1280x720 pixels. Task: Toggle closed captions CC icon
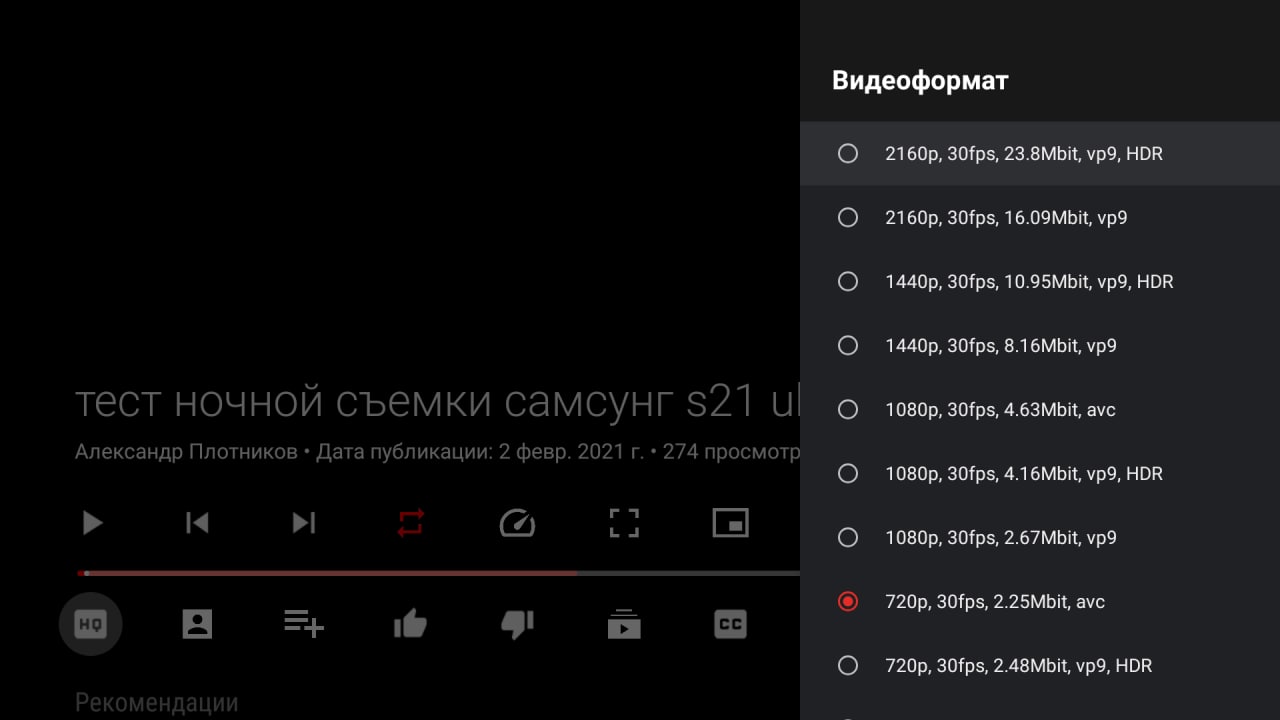click(x=731, y=625)
